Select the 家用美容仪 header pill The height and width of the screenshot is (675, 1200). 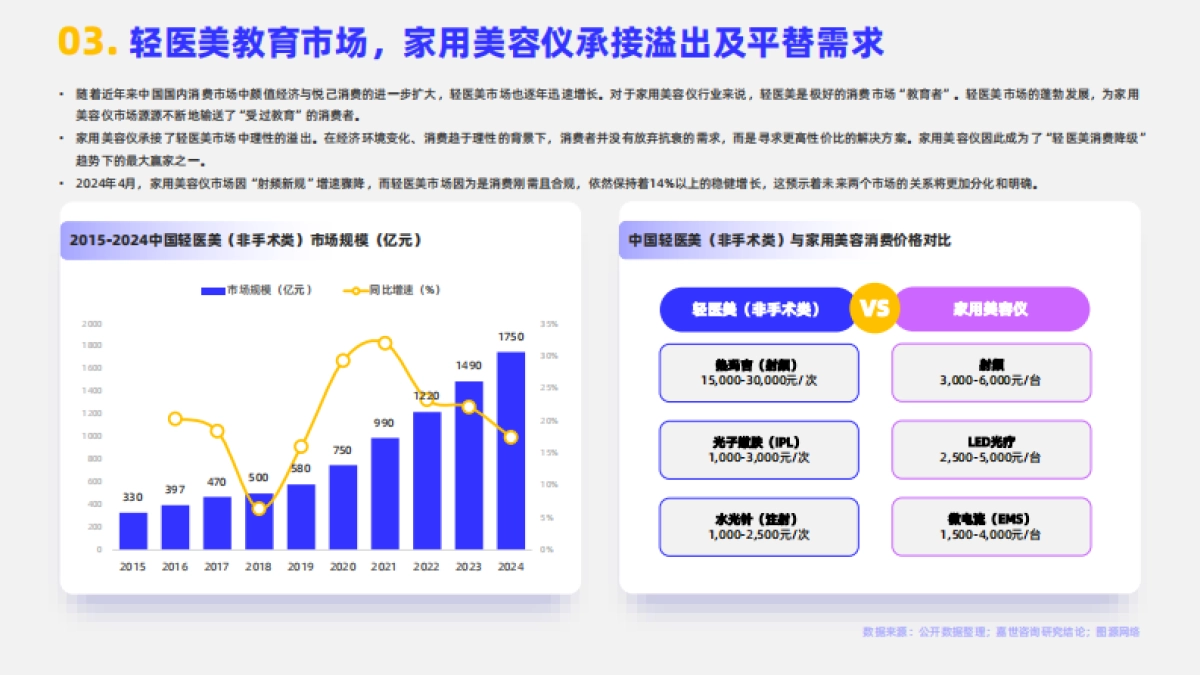995,309
